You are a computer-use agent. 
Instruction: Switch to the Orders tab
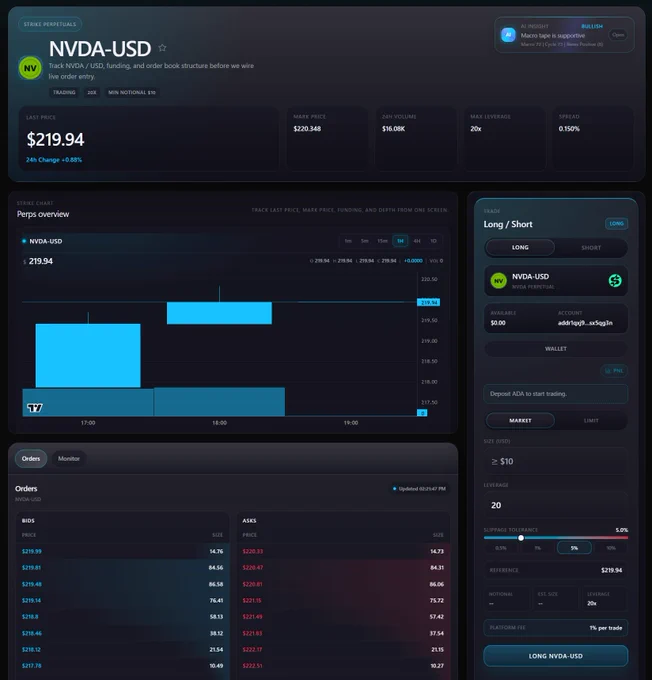[x=31, y=458]
